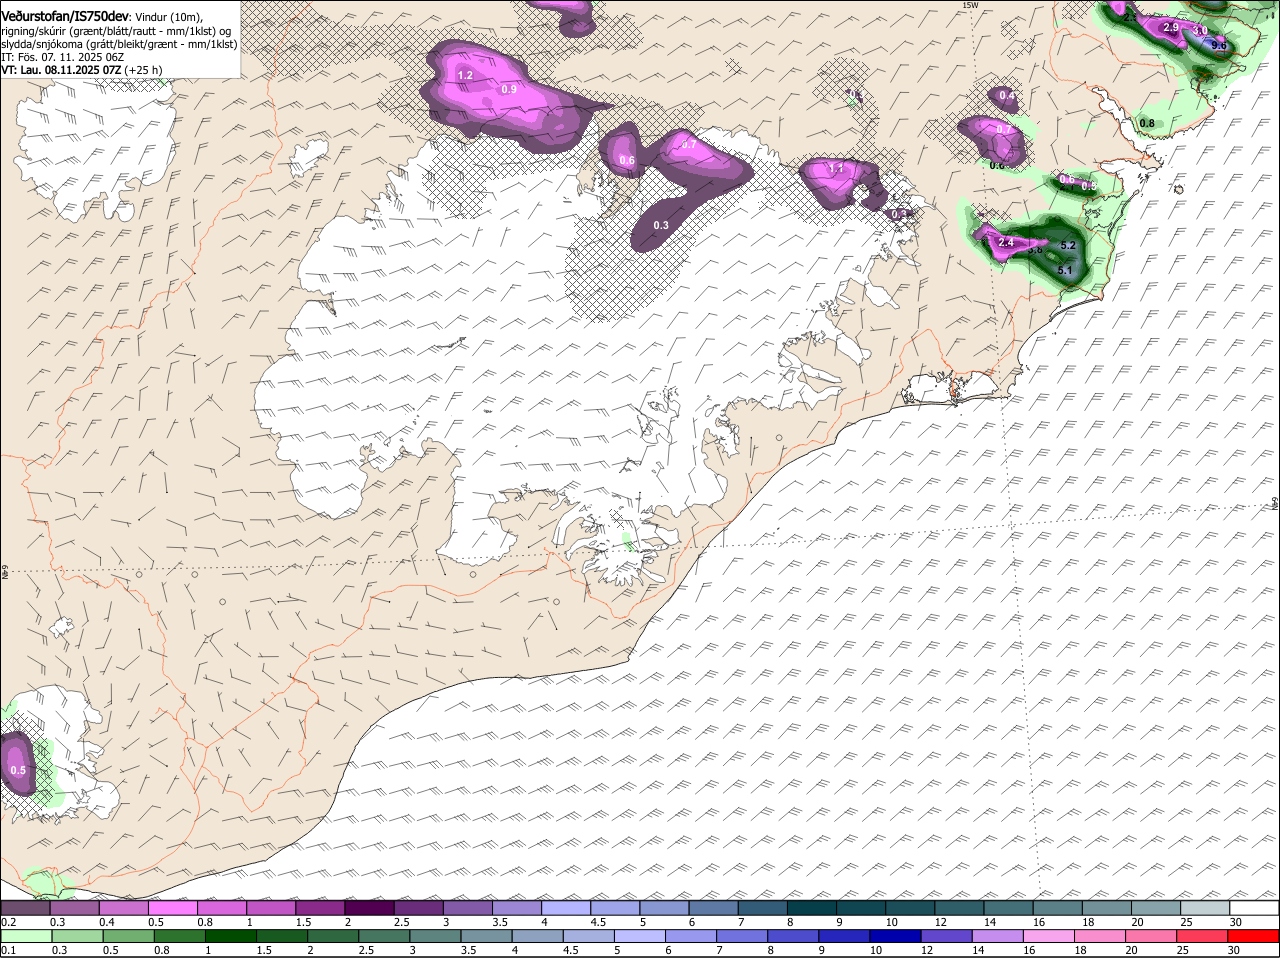
Task: Click the 15W longitude label
Action: 969,6
